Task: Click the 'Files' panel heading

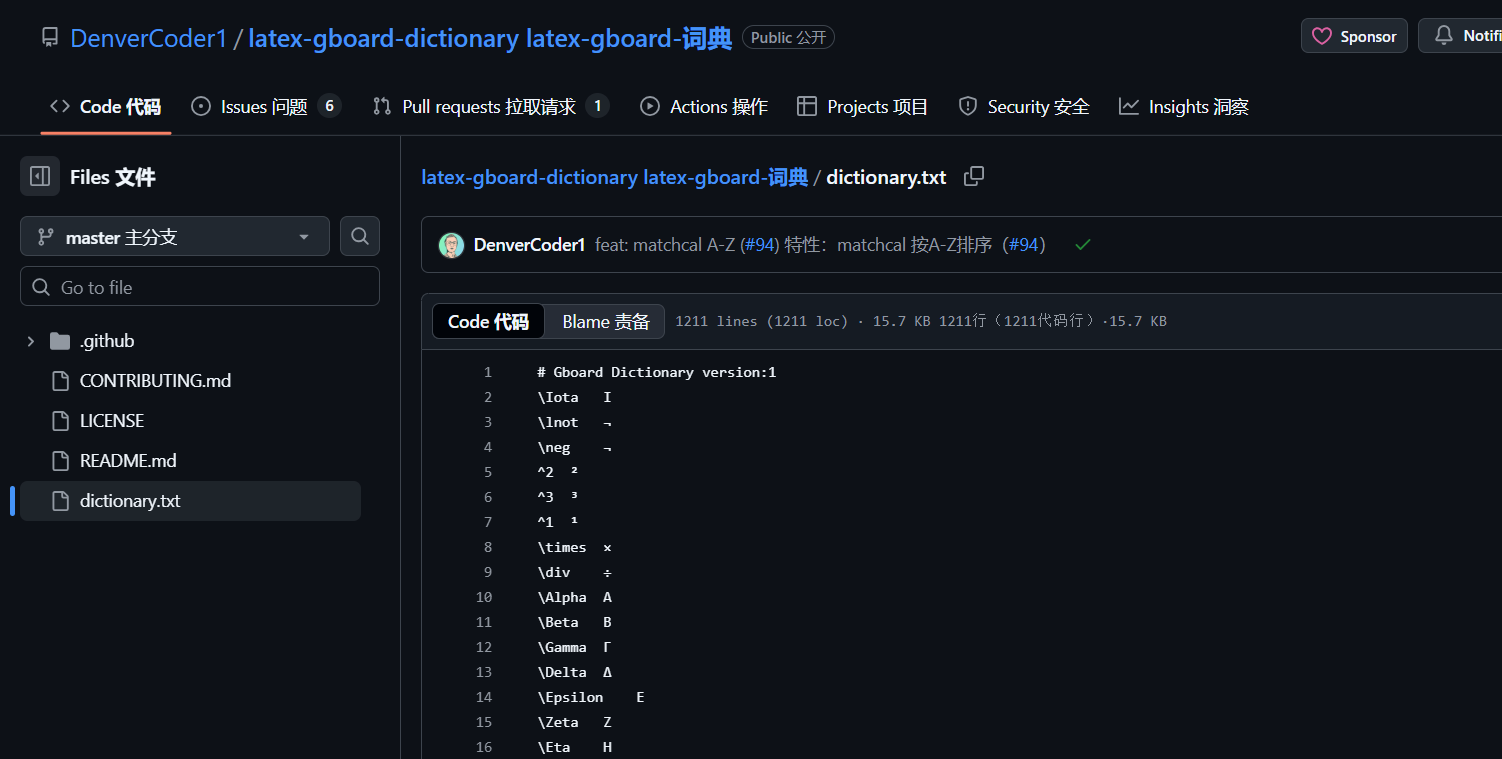Action: point(112,177)
